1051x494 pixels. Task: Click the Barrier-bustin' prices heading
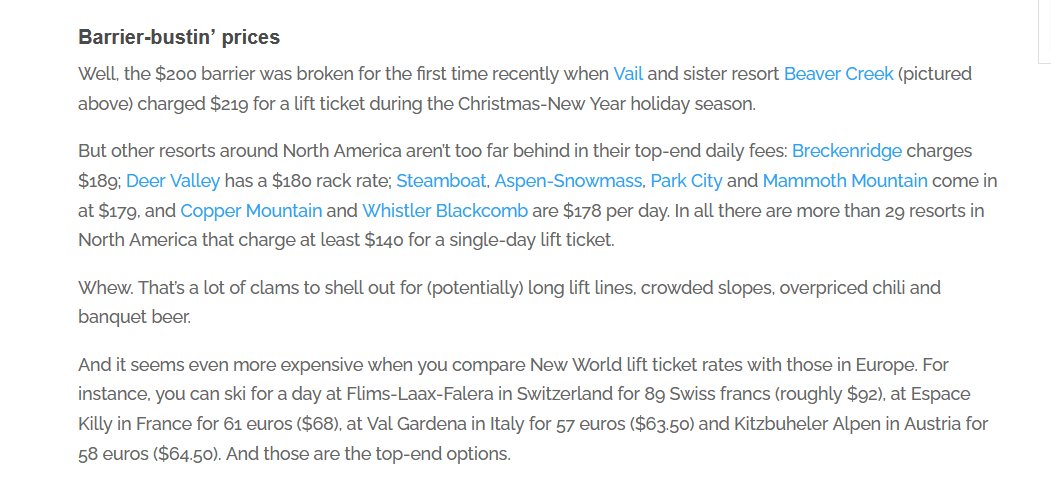point(179,37)
